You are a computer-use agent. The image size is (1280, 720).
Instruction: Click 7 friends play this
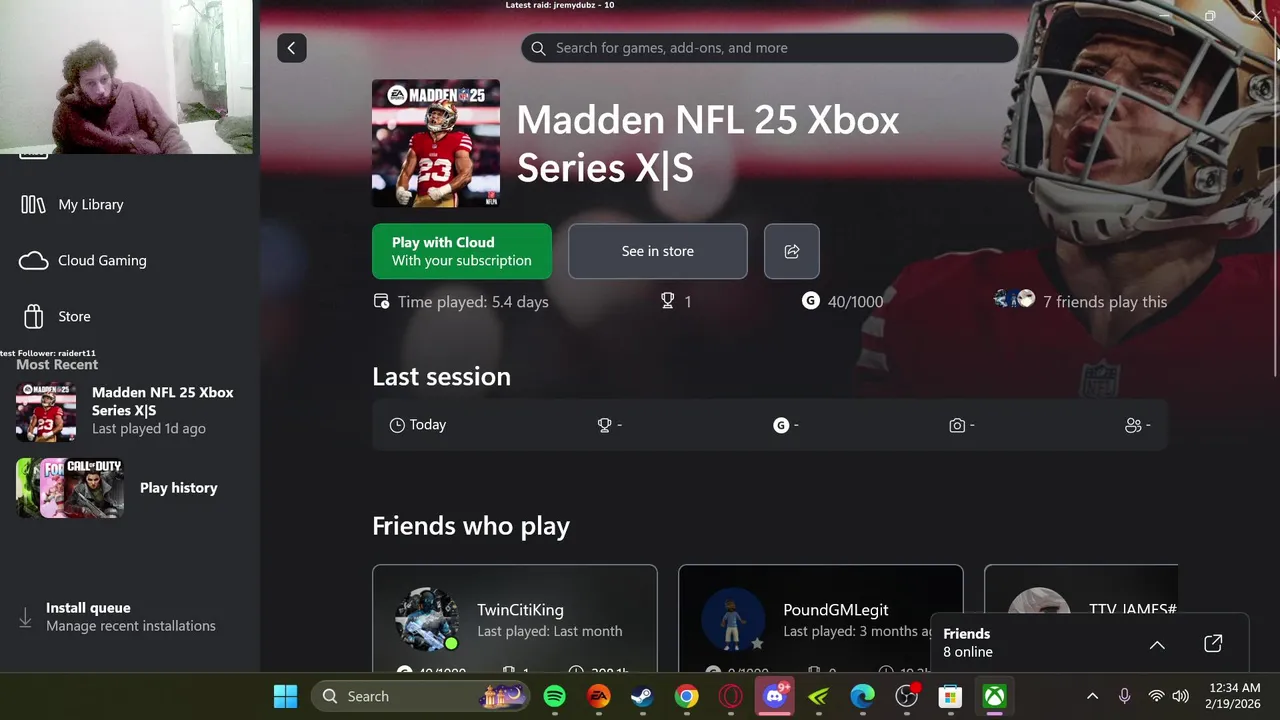tap(1105, 301)
